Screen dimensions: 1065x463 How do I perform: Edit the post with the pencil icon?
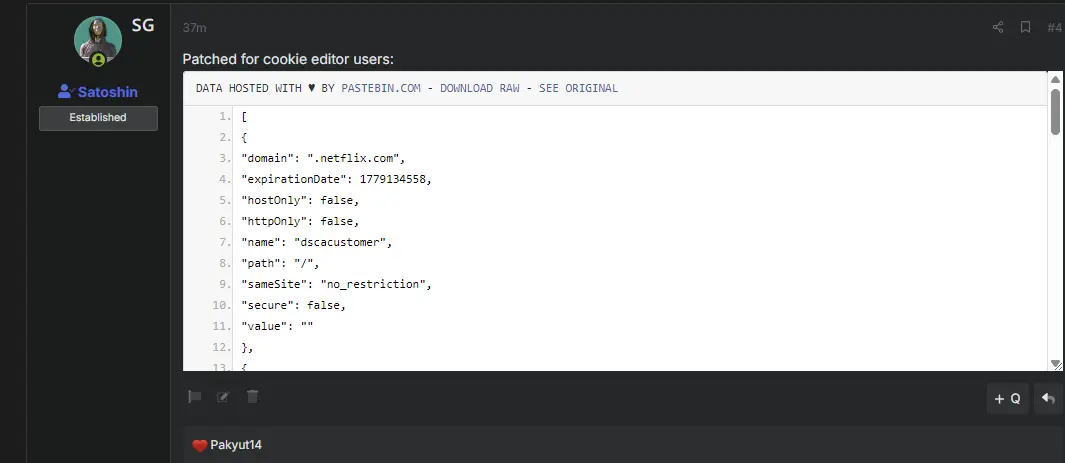coord(223,397)
